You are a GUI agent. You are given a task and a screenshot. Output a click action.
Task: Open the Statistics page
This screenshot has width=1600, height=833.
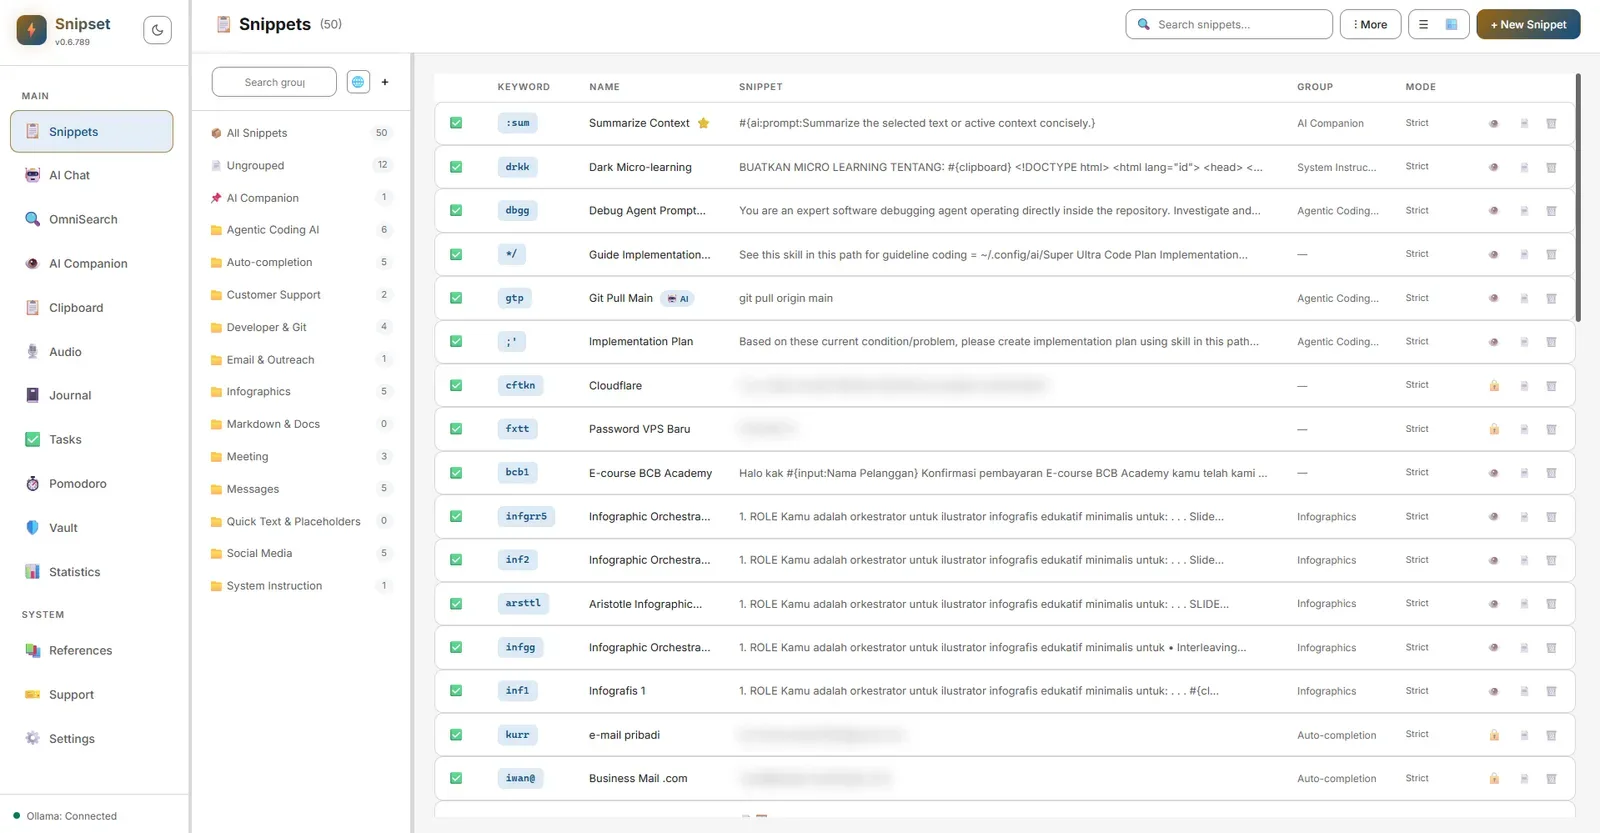(91, 572)
